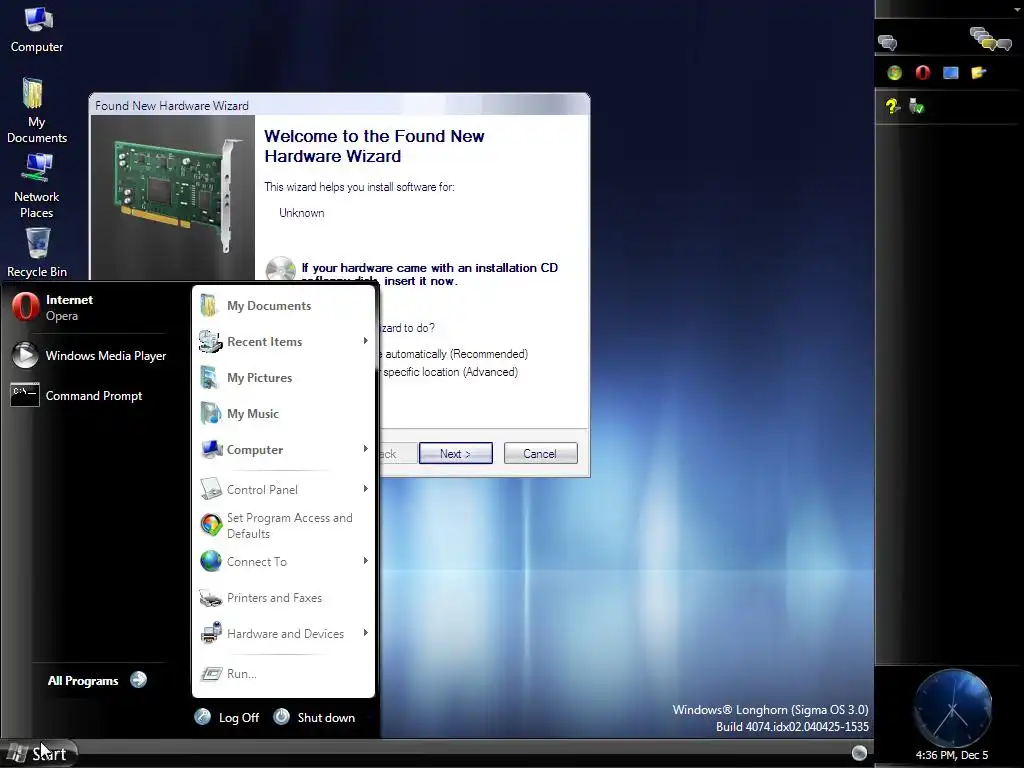Select the Recycle Bin desktop icon
The height and width of the screenshot is (768, 1024).
[x=37, y=252]
